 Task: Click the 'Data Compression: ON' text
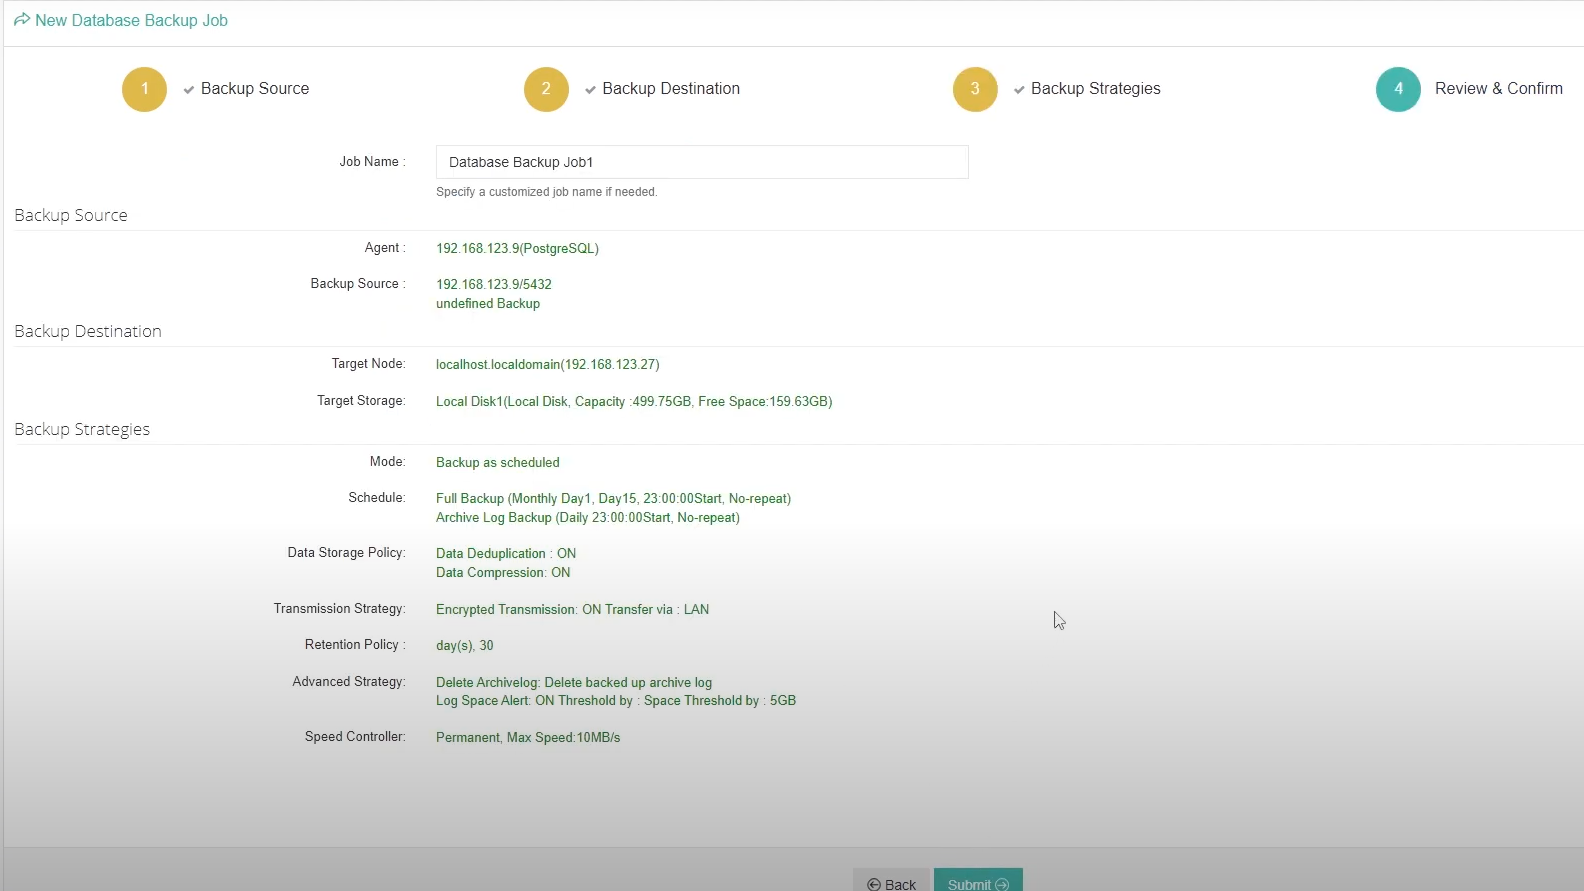click(x=503, y=572)
